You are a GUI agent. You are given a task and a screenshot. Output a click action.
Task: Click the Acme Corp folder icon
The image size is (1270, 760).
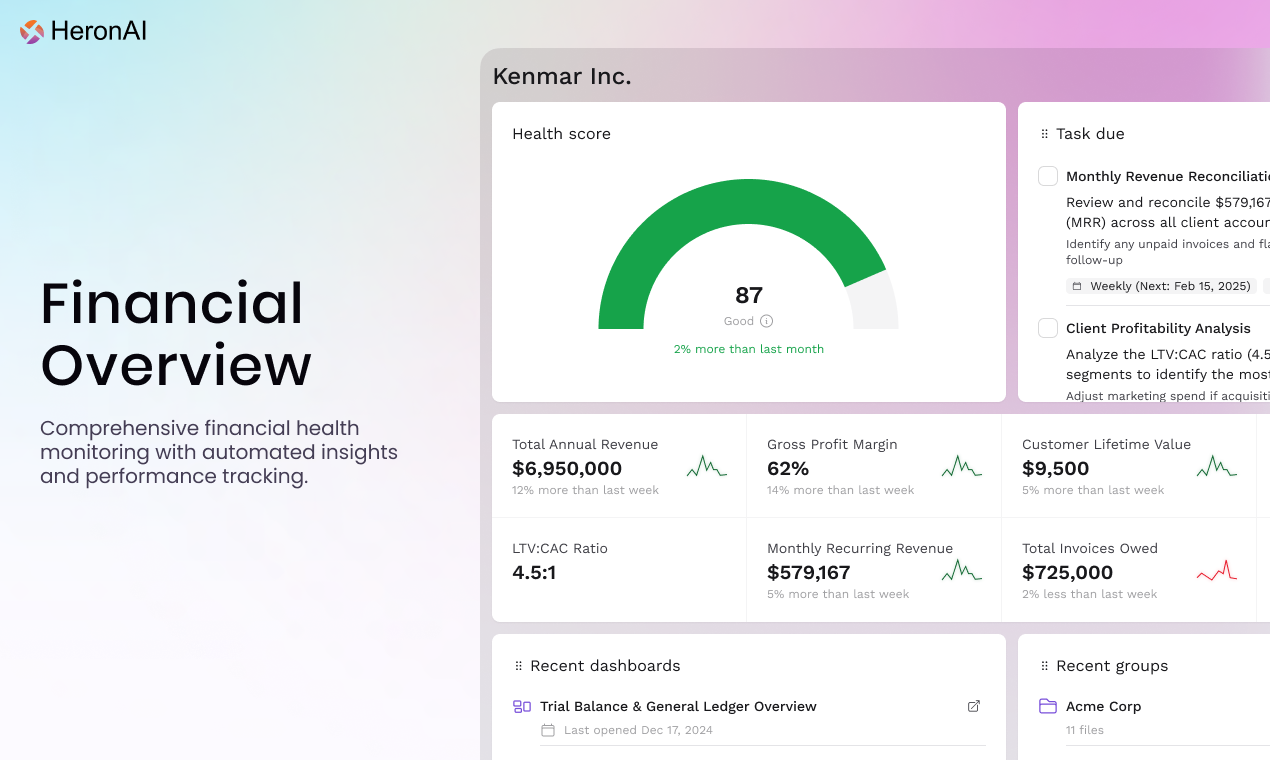(1048, 706)
